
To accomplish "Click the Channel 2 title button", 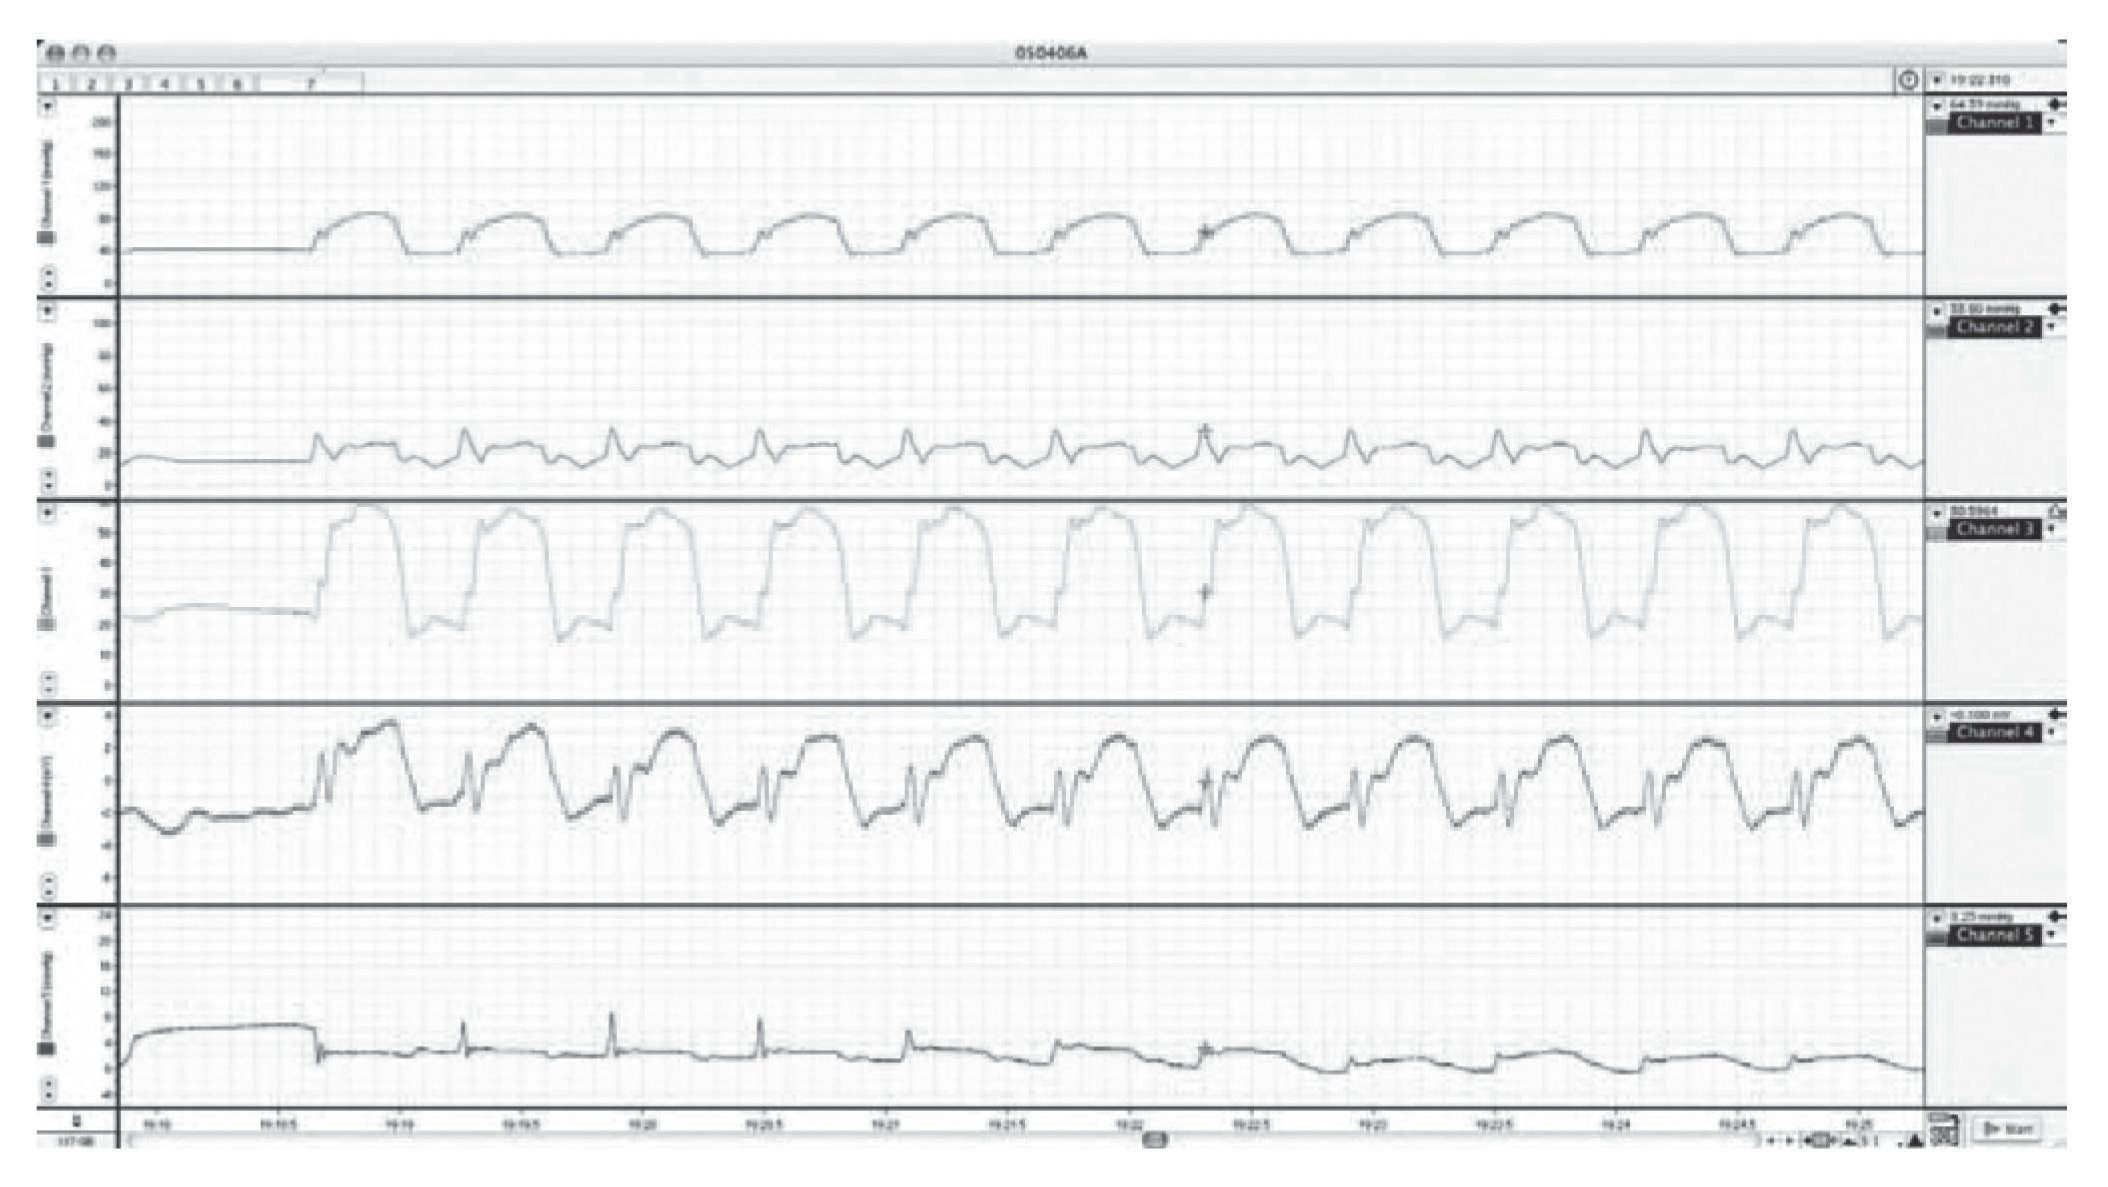I will (1995, 328).
